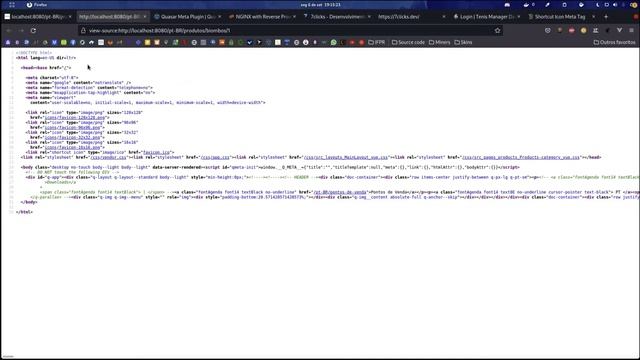The width and height of the screenshot is (640, 360).
Task: Follow the /css/vendor.css link
Action: point(108,157)
